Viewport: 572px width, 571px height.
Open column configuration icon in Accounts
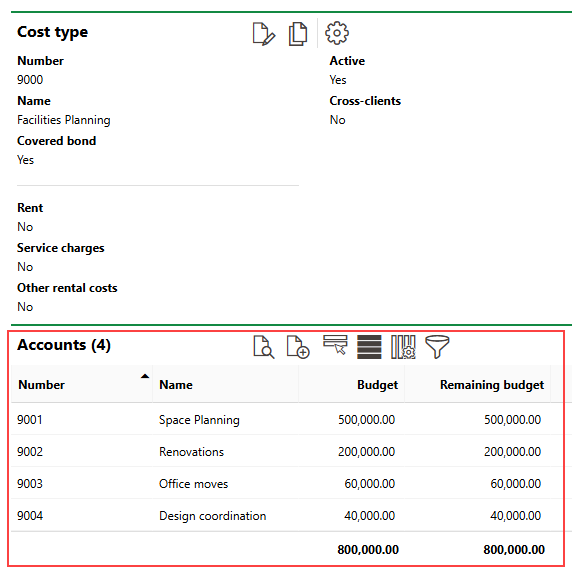pos(403,347)
